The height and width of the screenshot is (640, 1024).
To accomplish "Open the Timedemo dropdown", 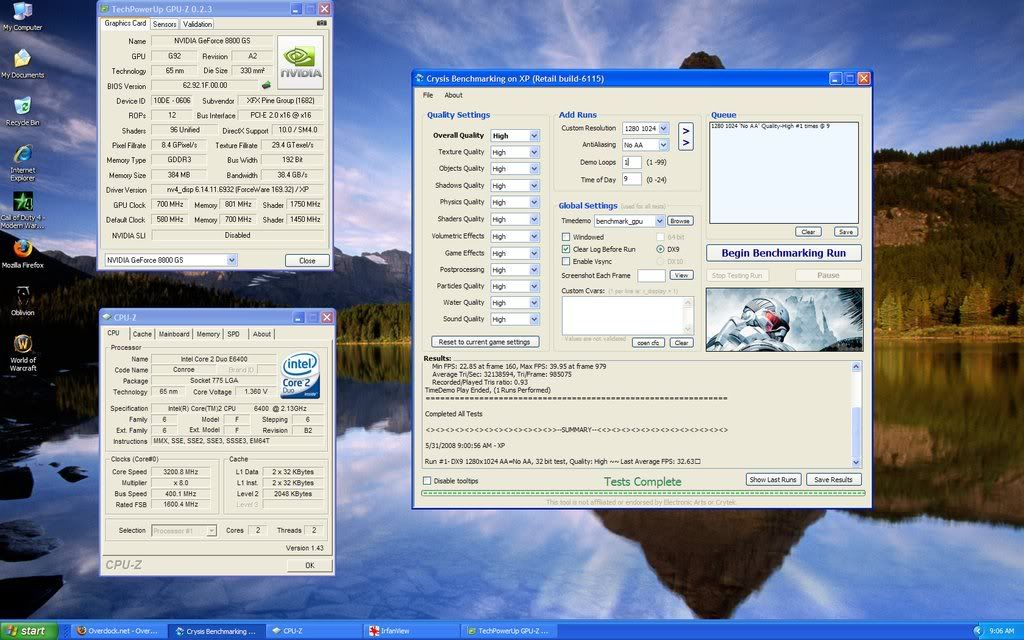I will click(x=660, y=221).
